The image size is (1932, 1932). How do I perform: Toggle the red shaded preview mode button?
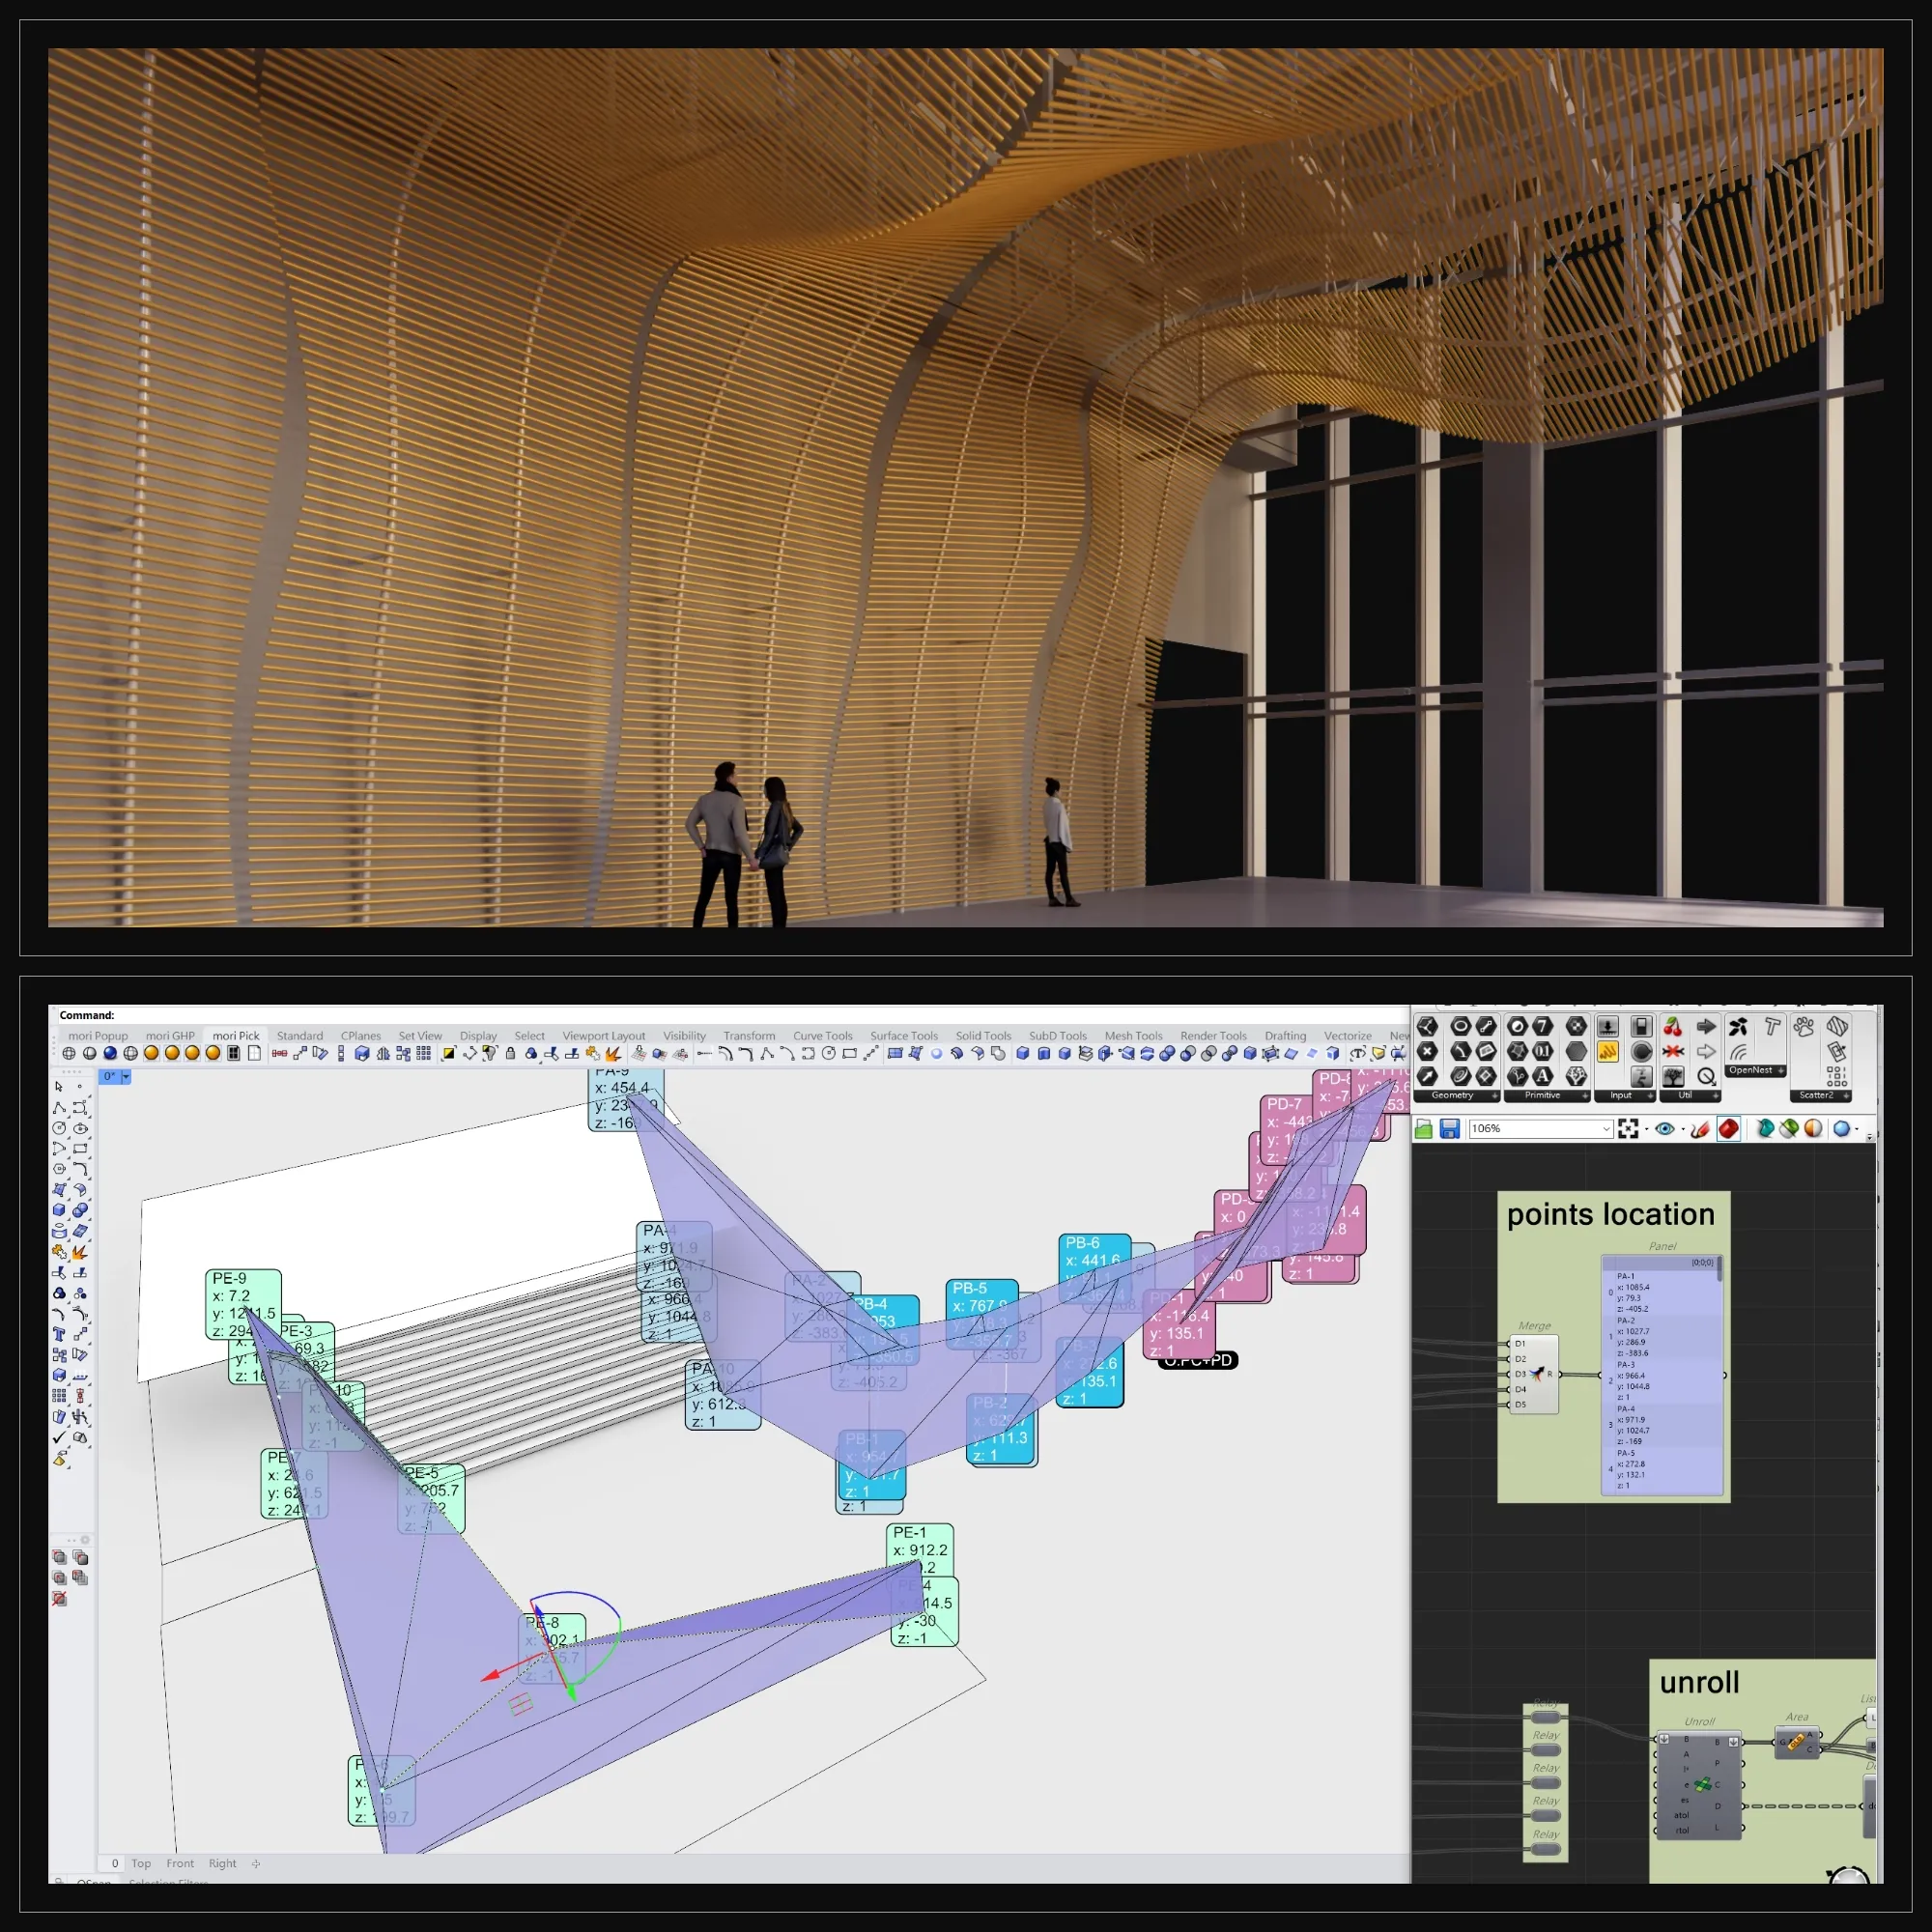pos(1729,1129)
